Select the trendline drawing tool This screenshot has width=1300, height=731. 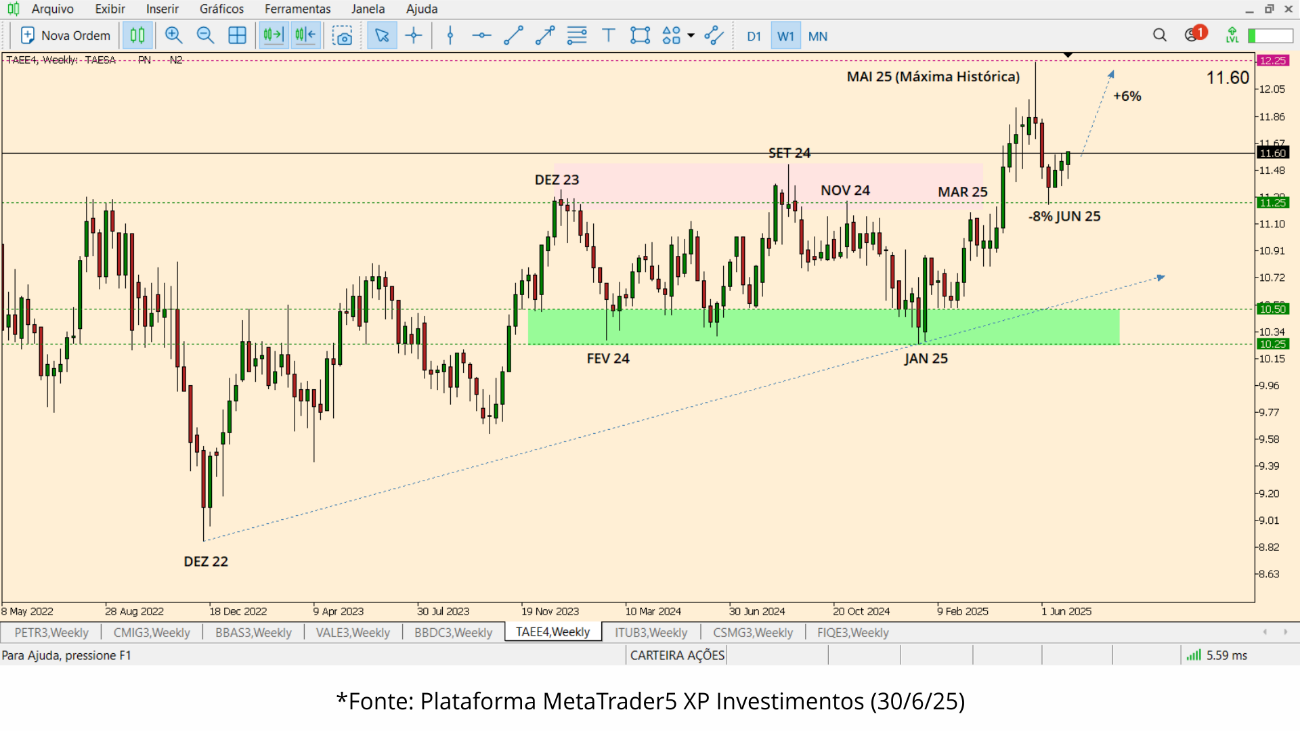pos(513,36)
